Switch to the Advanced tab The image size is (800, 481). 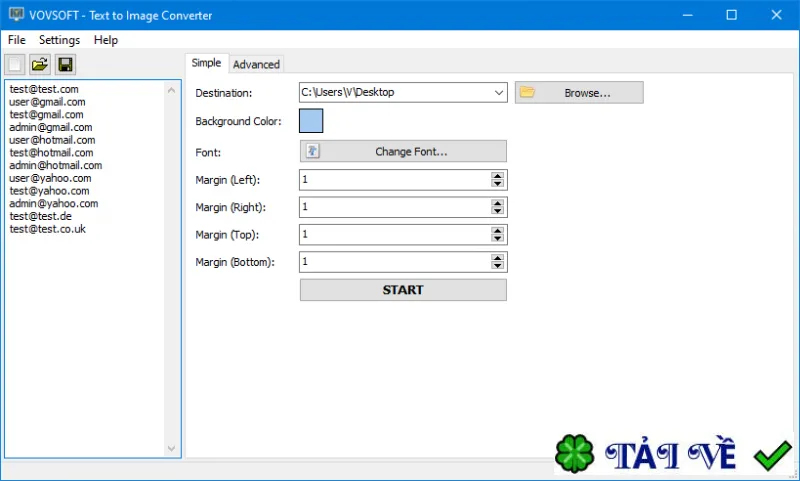tap(256, 64)
